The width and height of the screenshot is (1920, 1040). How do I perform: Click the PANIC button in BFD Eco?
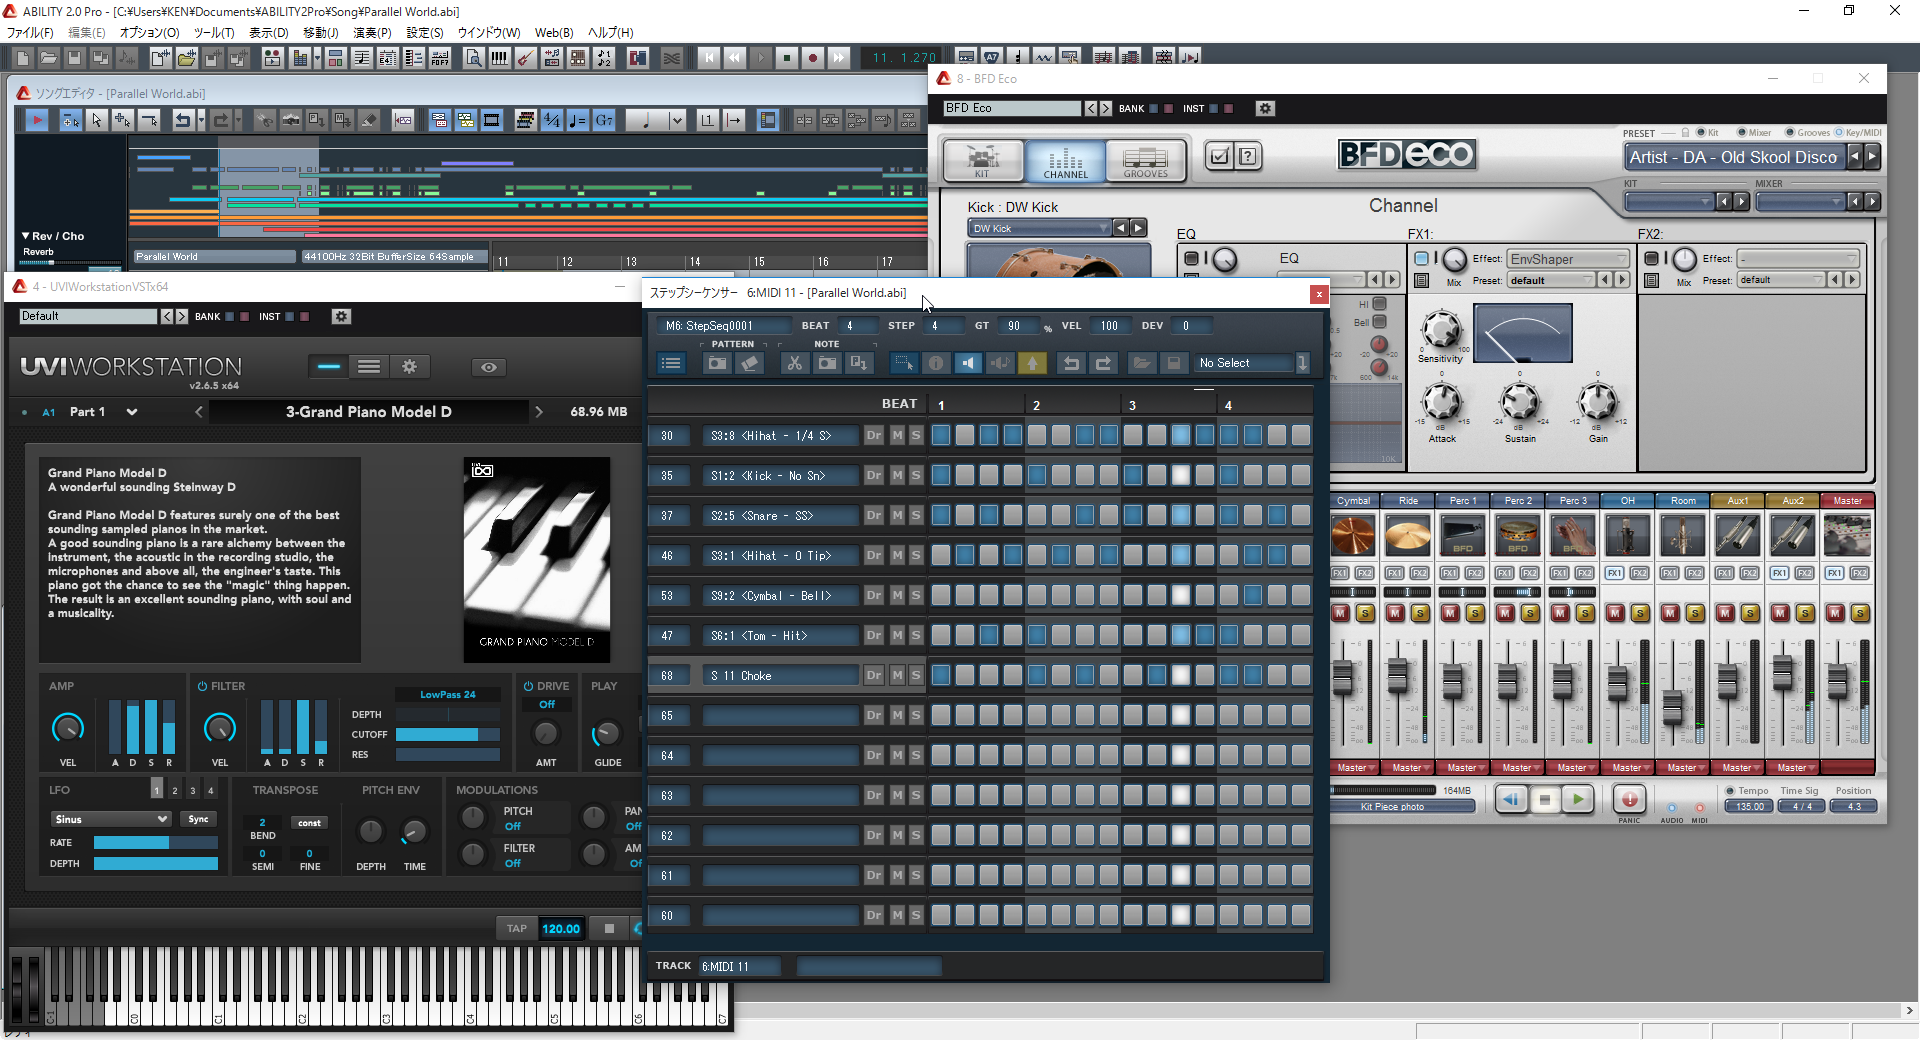click(1629, 799)
